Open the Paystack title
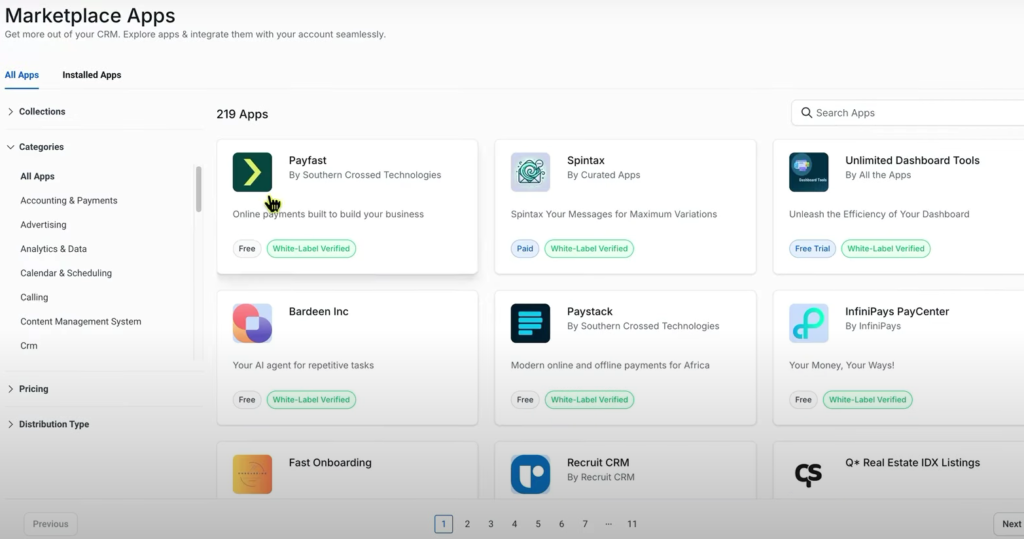 click(590, 311)
